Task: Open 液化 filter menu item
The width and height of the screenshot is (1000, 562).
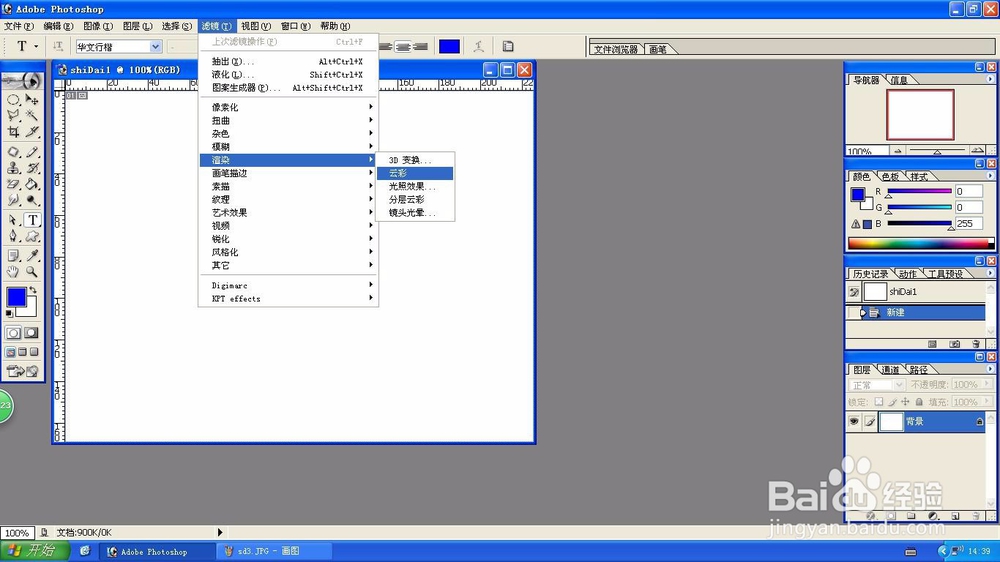Action: click(289, 75)
